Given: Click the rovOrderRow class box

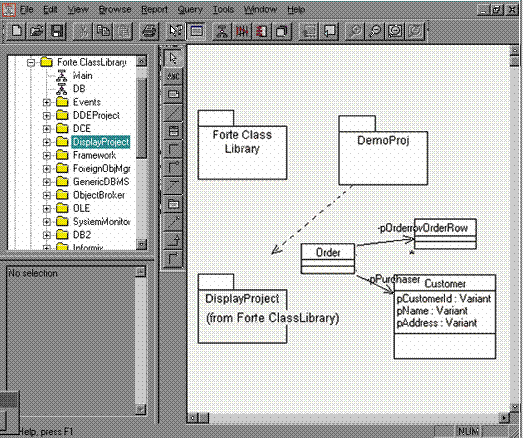Looking at the screenshot, I should [445, 234].
